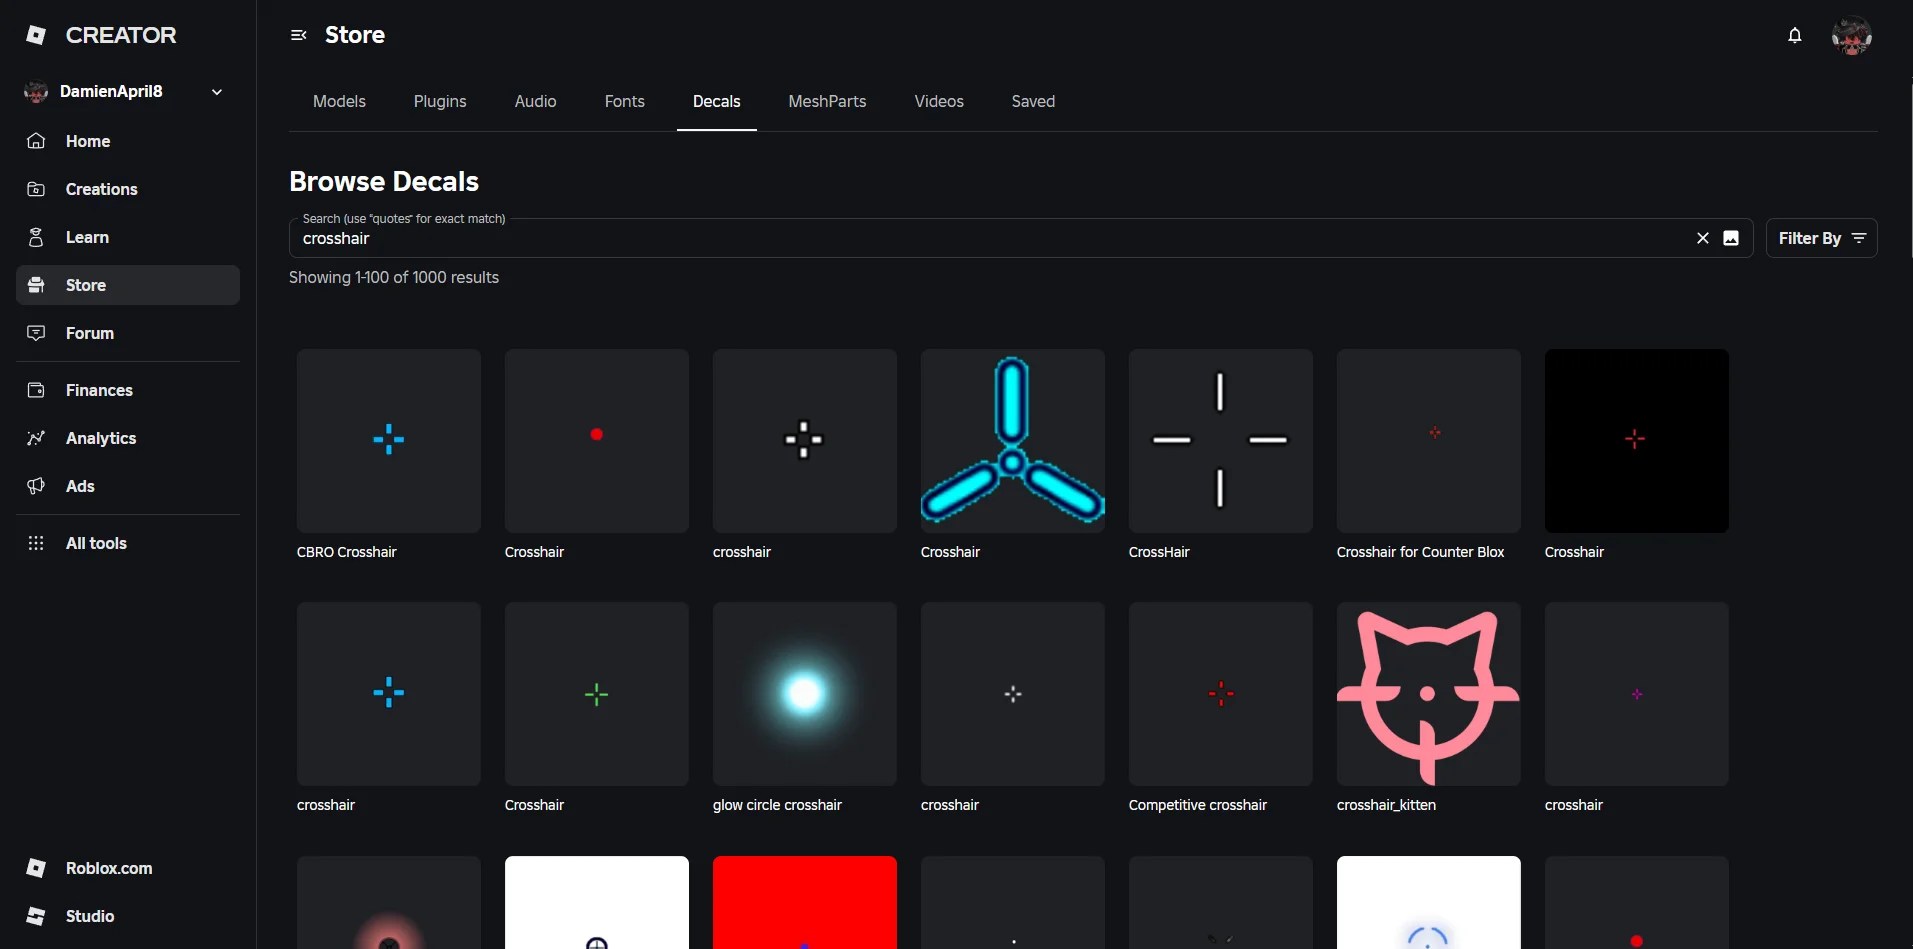Switch to the Plugins tab

coord(440,101)
